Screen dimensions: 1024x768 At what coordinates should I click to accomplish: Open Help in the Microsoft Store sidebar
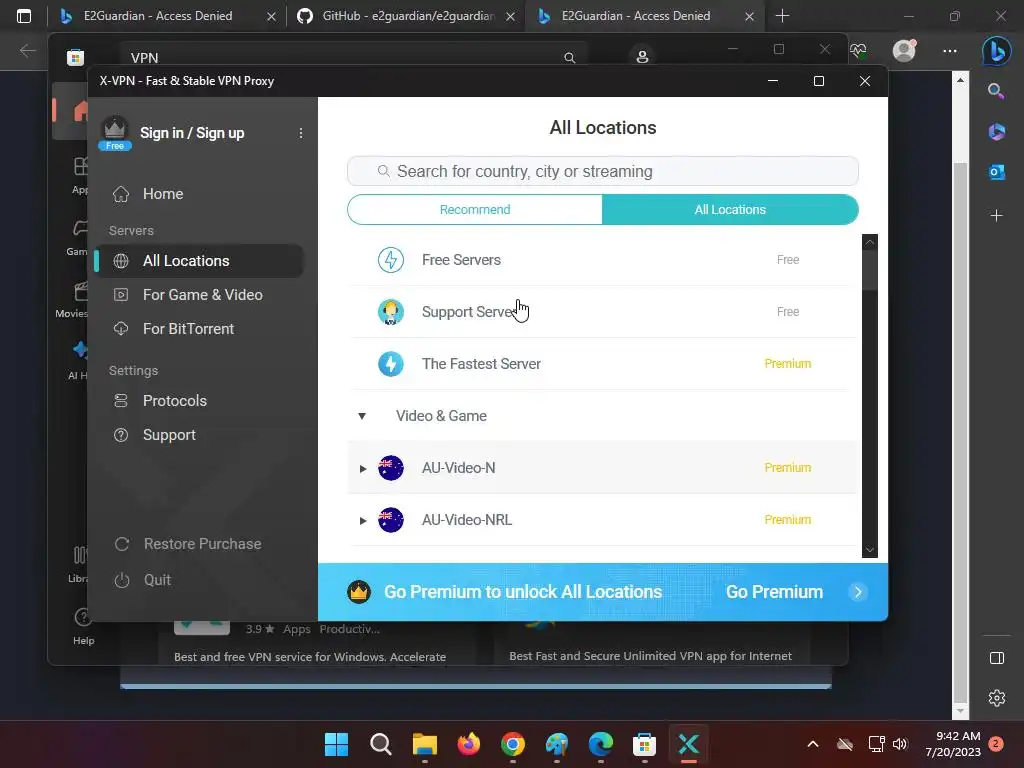click(x=83, y=626)
